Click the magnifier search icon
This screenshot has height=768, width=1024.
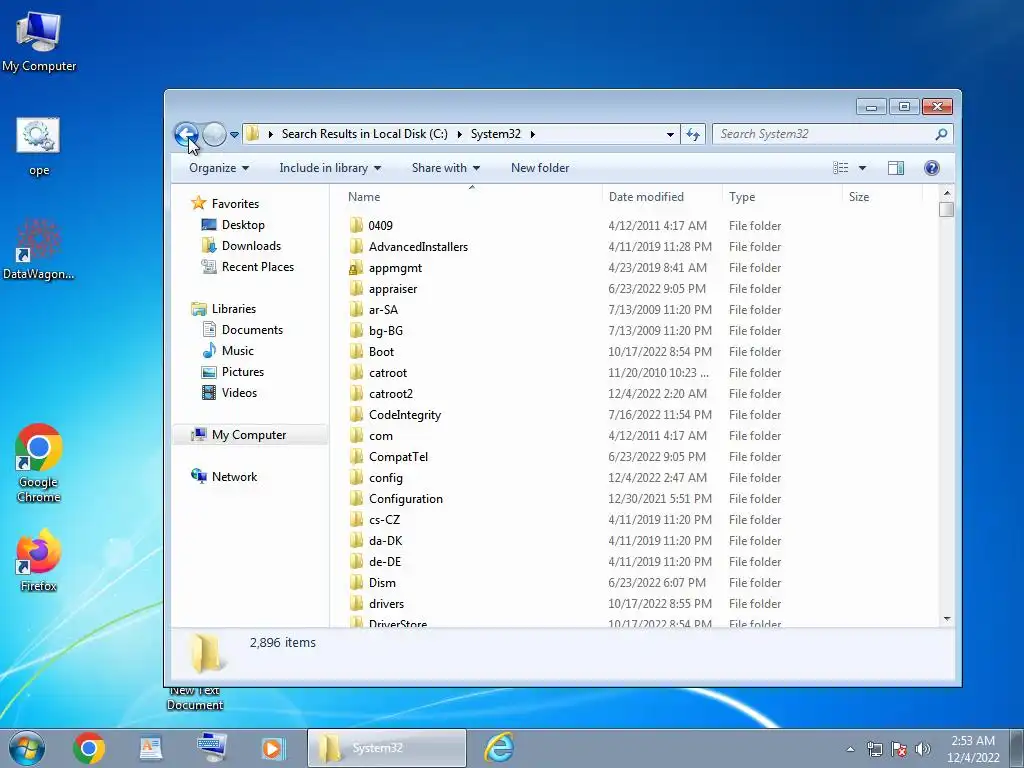[941, 135]
